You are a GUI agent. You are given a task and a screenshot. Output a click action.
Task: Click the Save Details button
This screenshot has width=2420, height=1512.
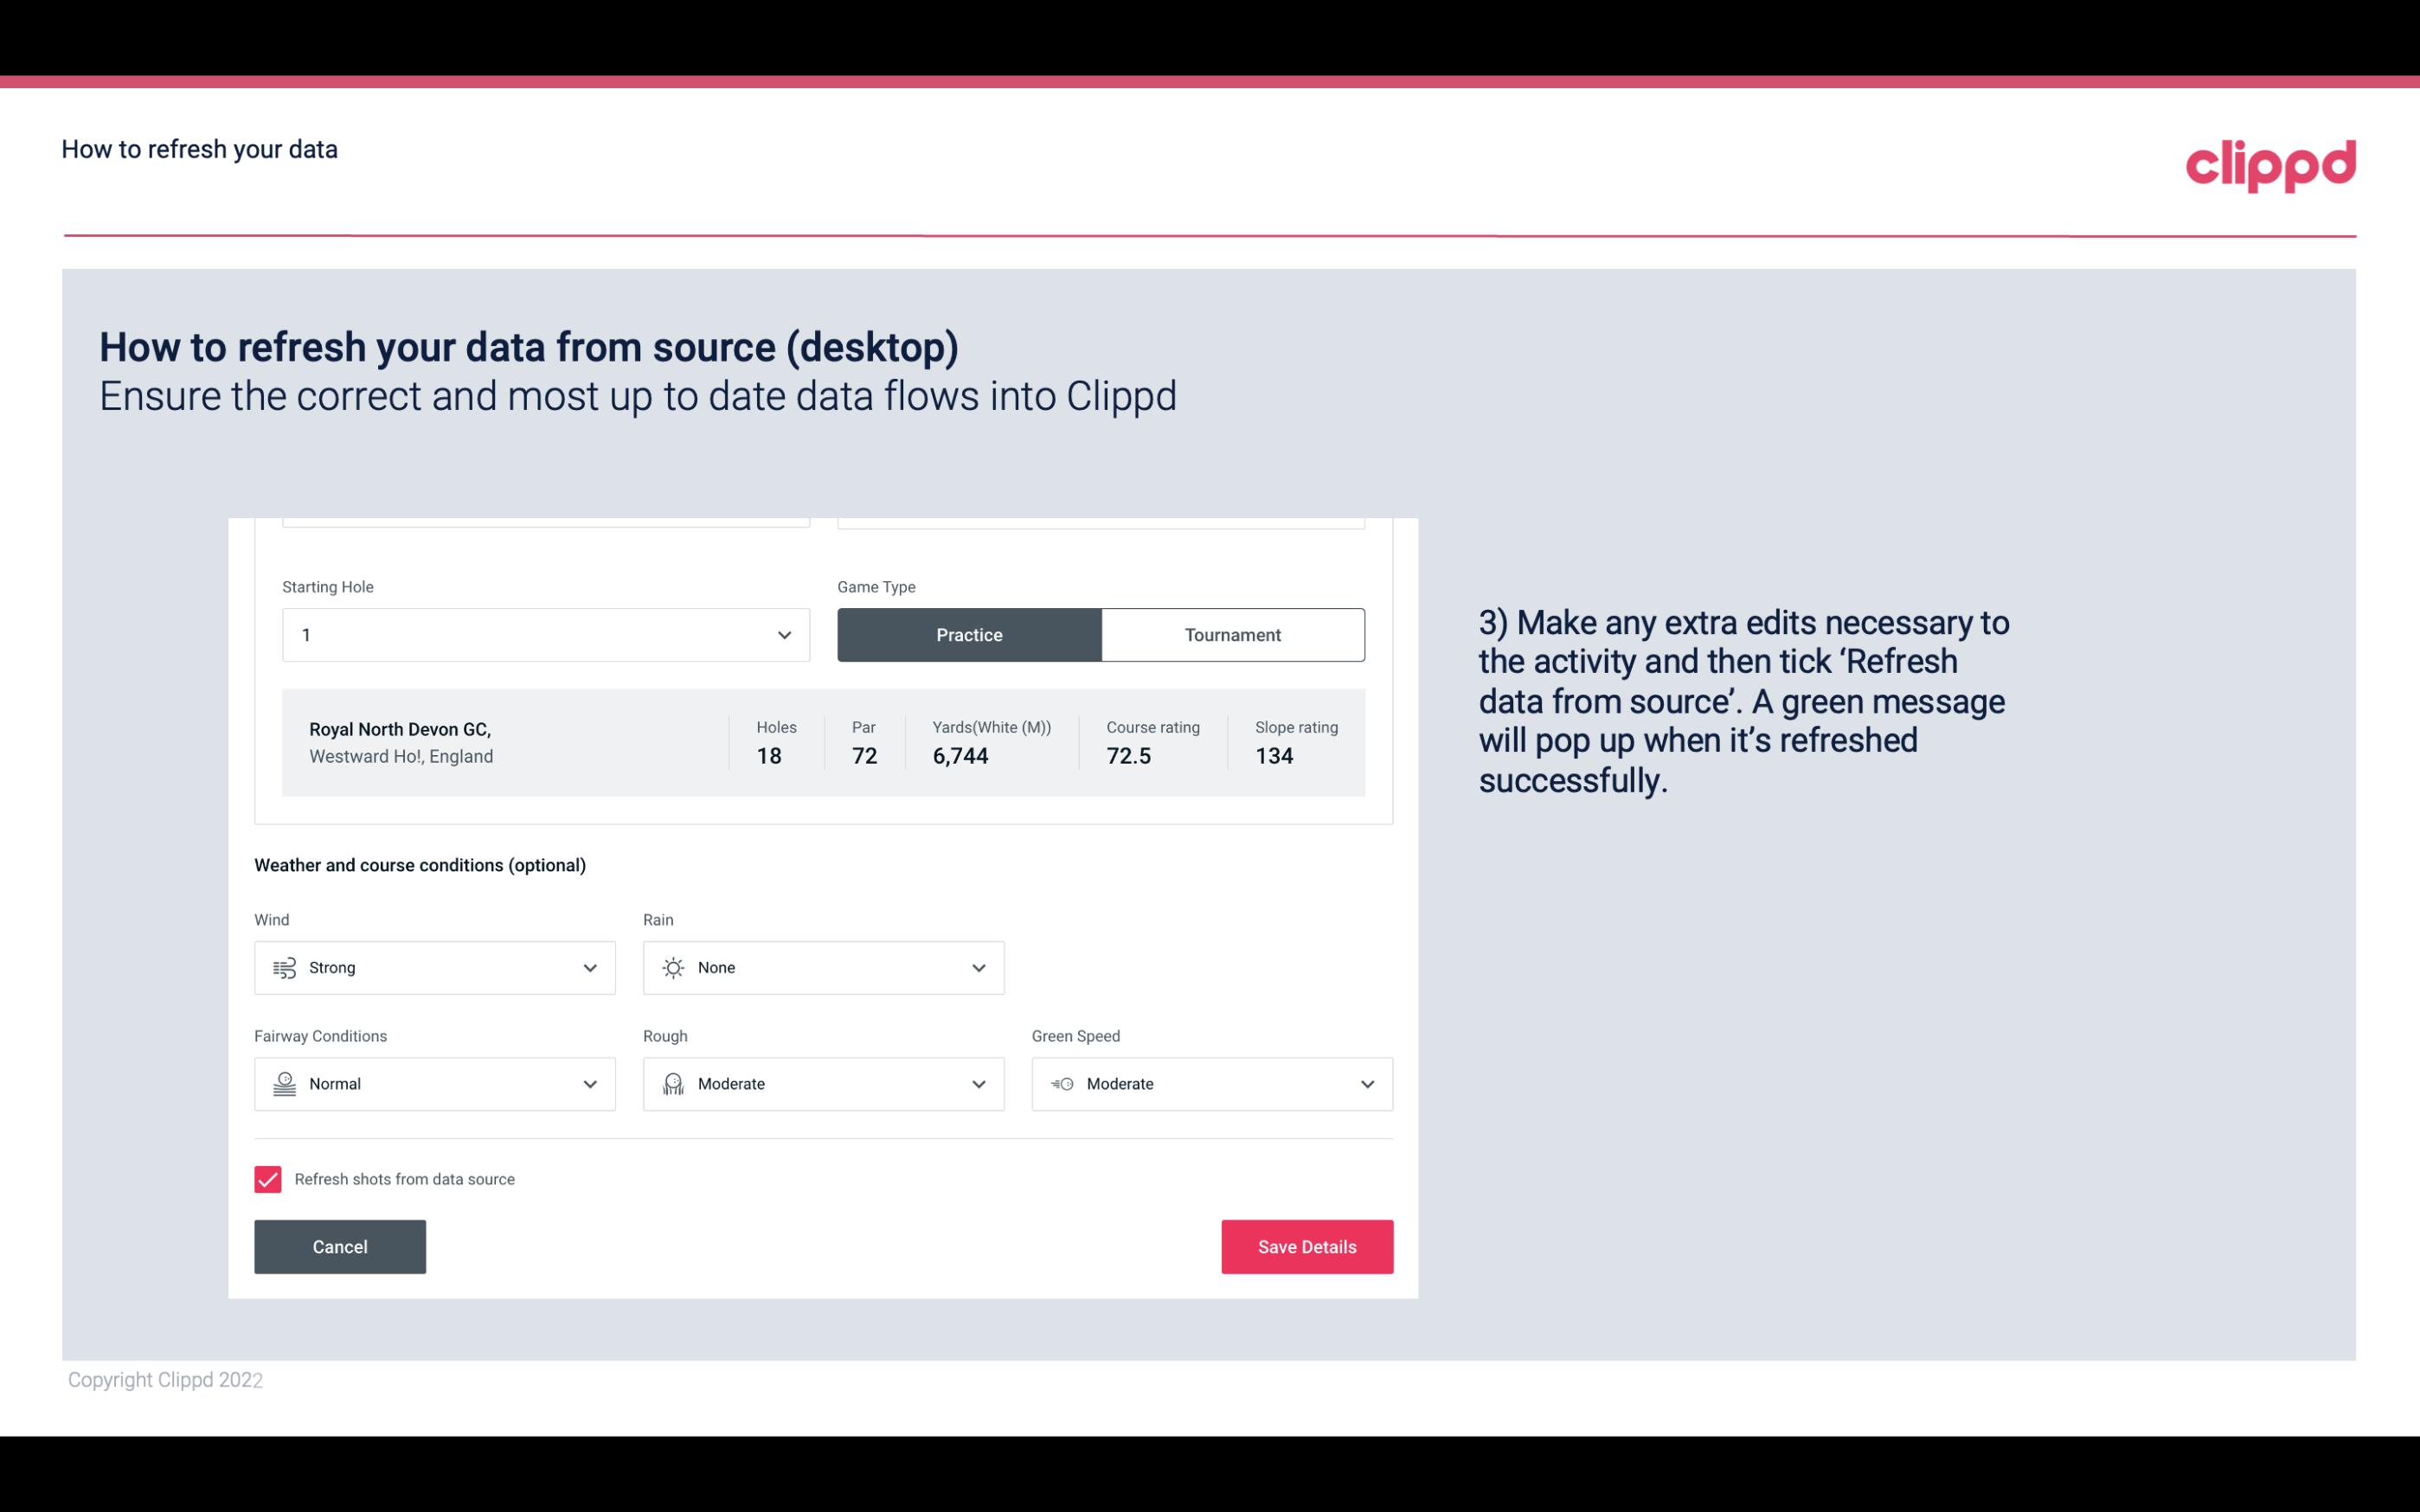click(x=1306, y=1246)
